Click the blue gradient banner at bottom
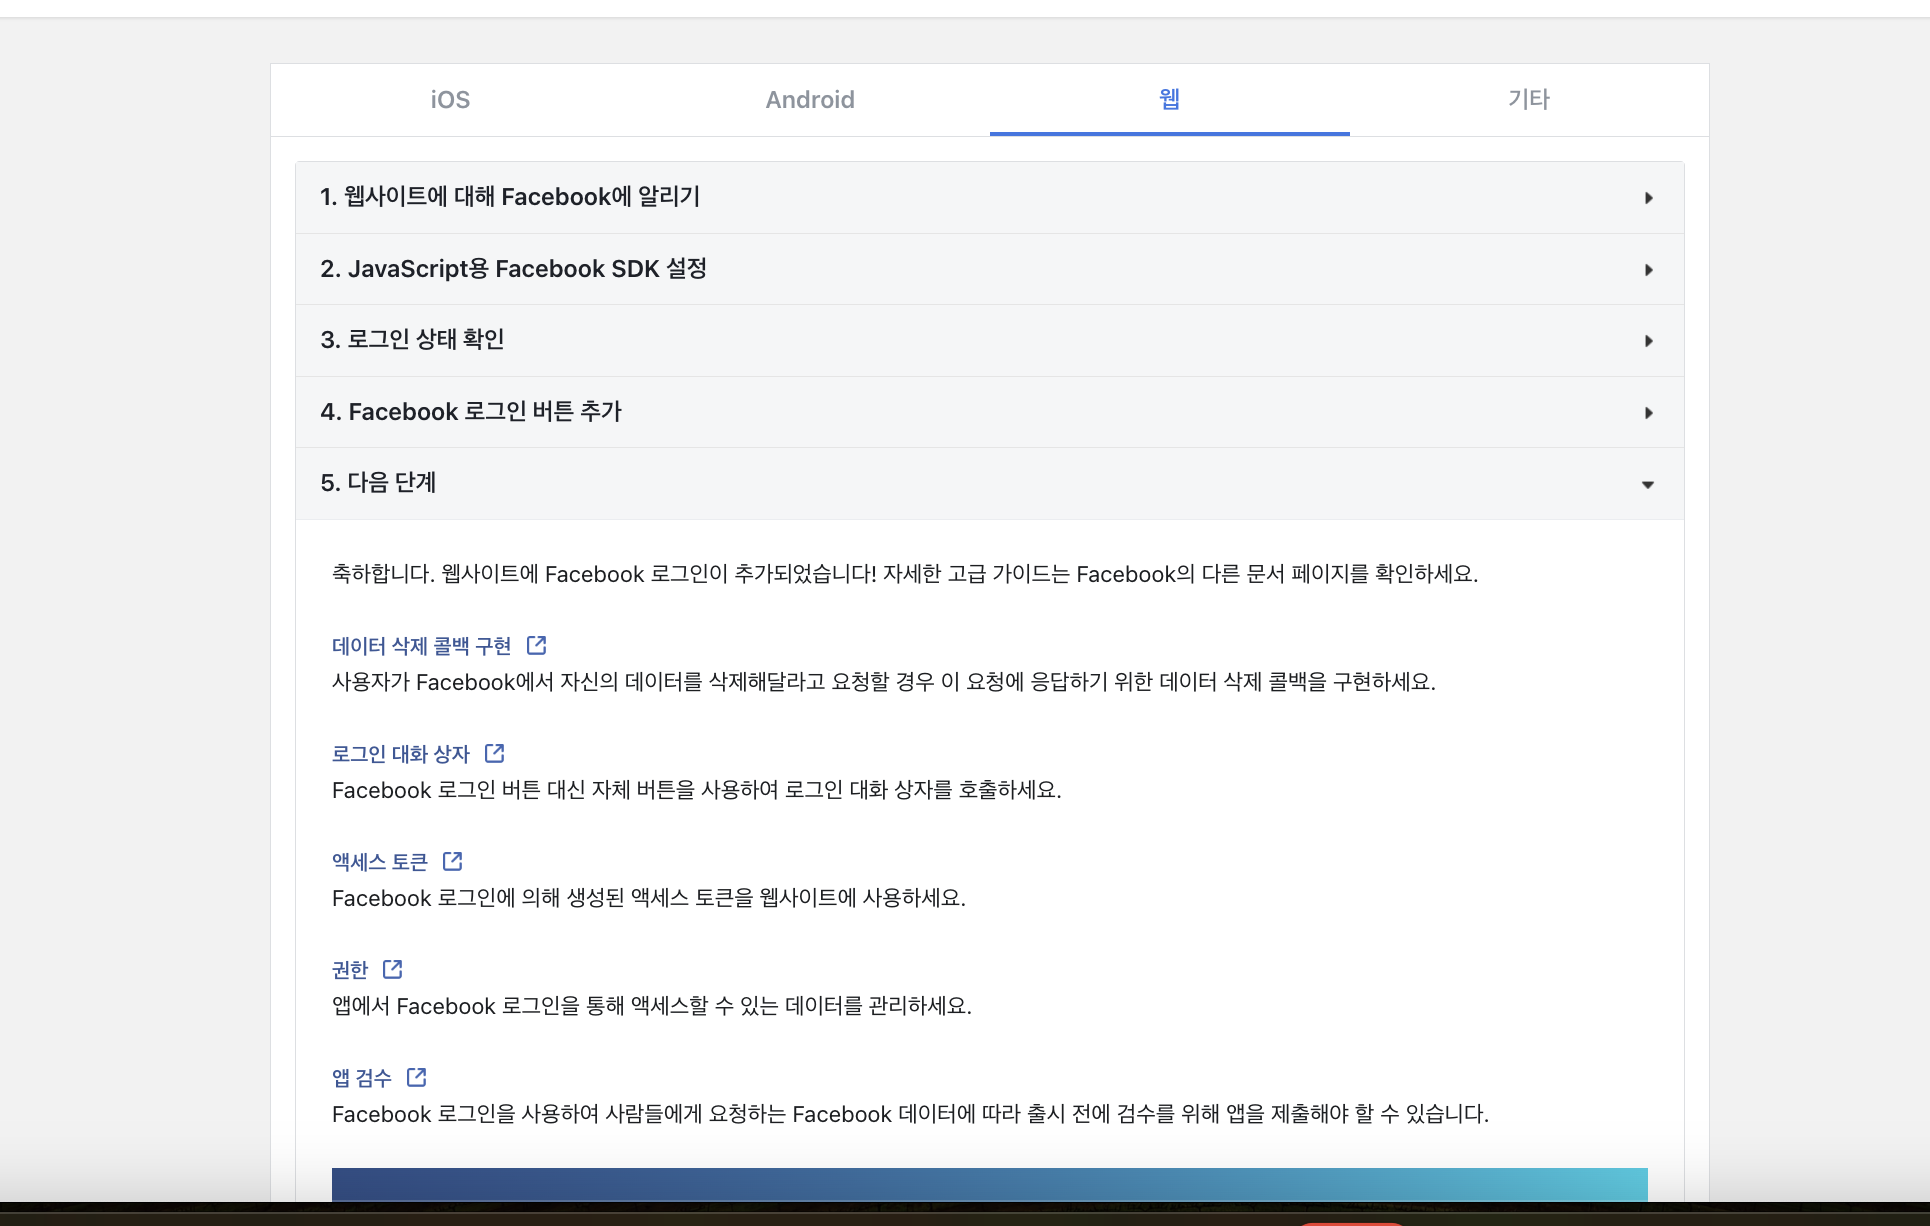 coord(989,1184)
